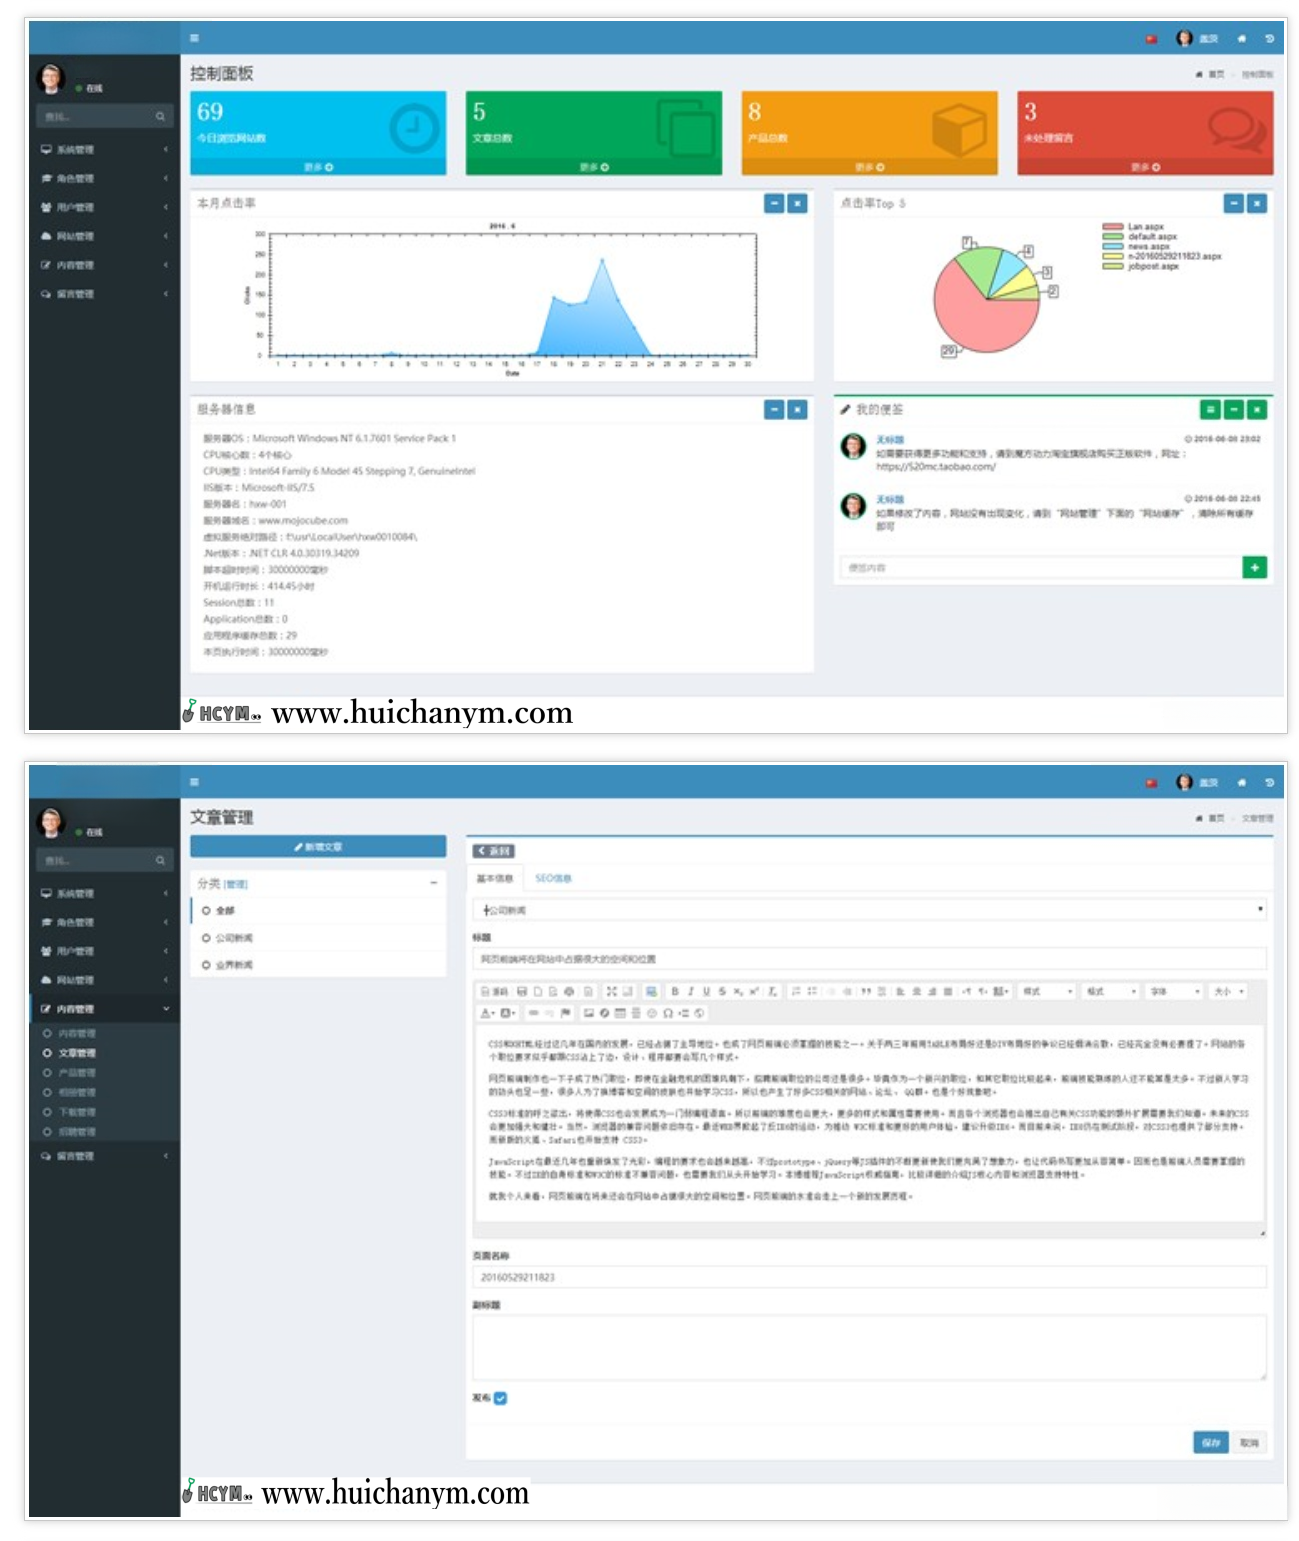The height and width of the screenshot is (1541, 1299).
Task: Click Italic in the article editor toolbar
Action: (690, 991)
